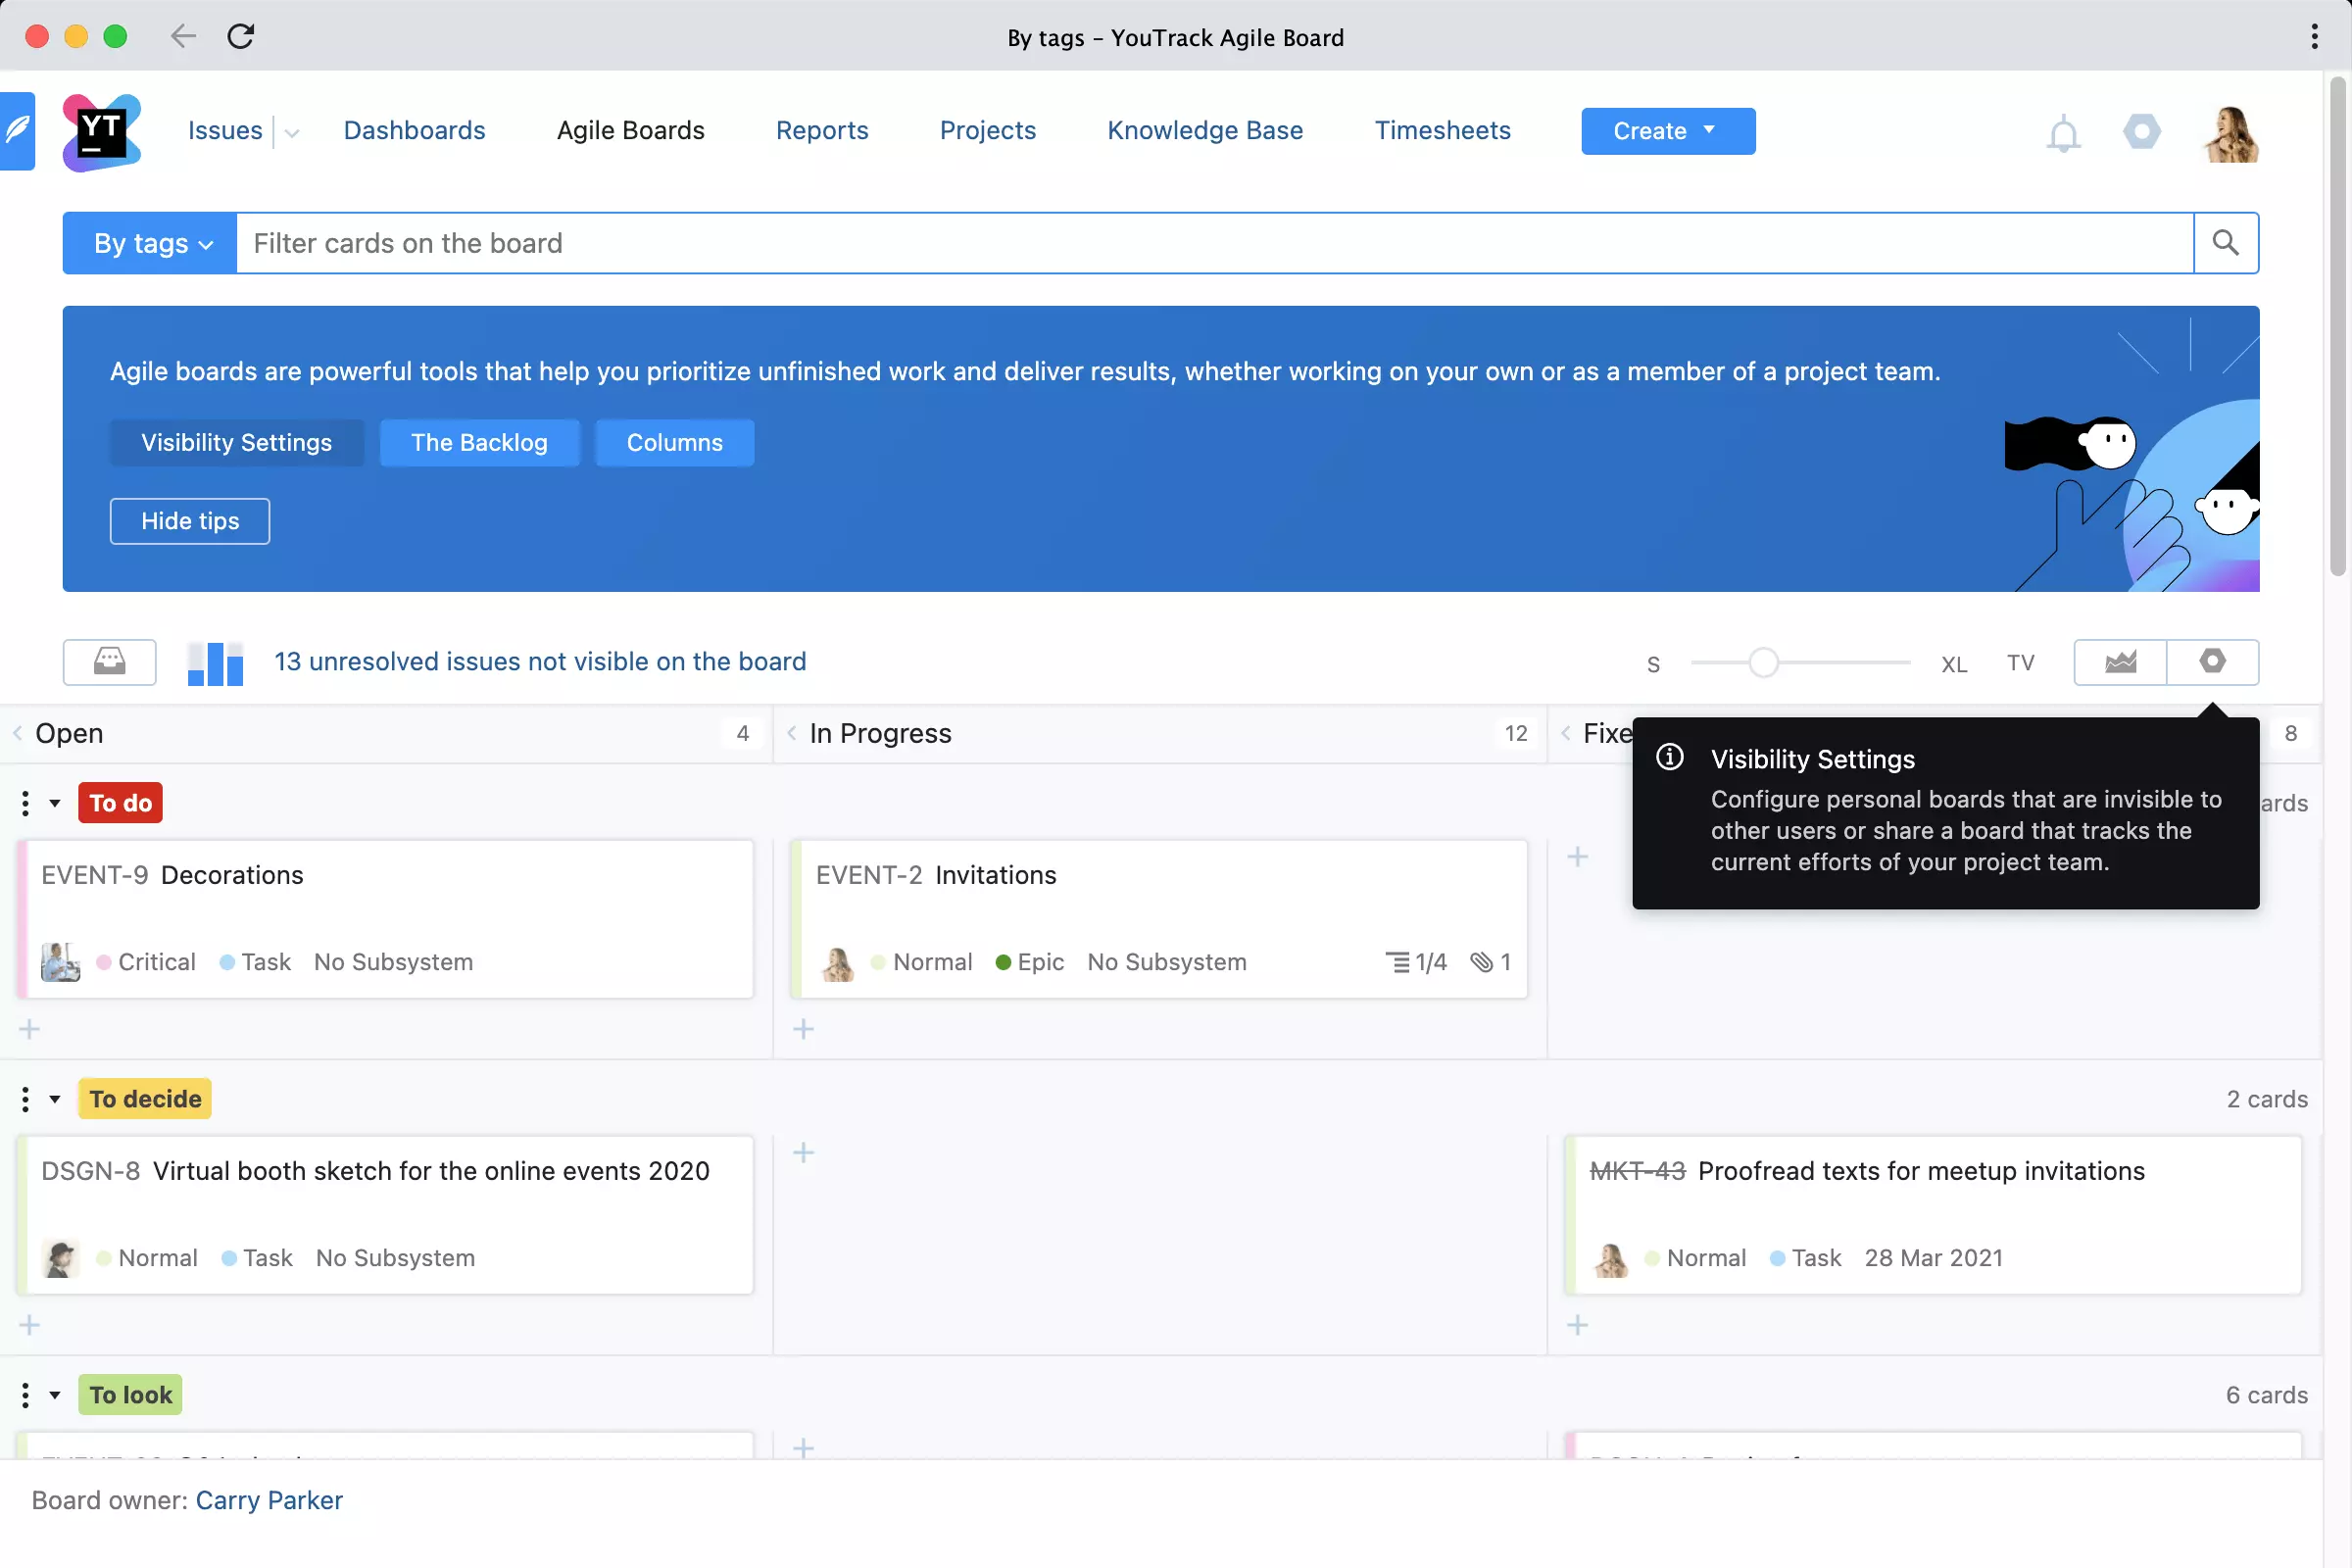Open the board settings gear icon
This screenshot has height=1568, width=2352.
[x=2212, y=661]
